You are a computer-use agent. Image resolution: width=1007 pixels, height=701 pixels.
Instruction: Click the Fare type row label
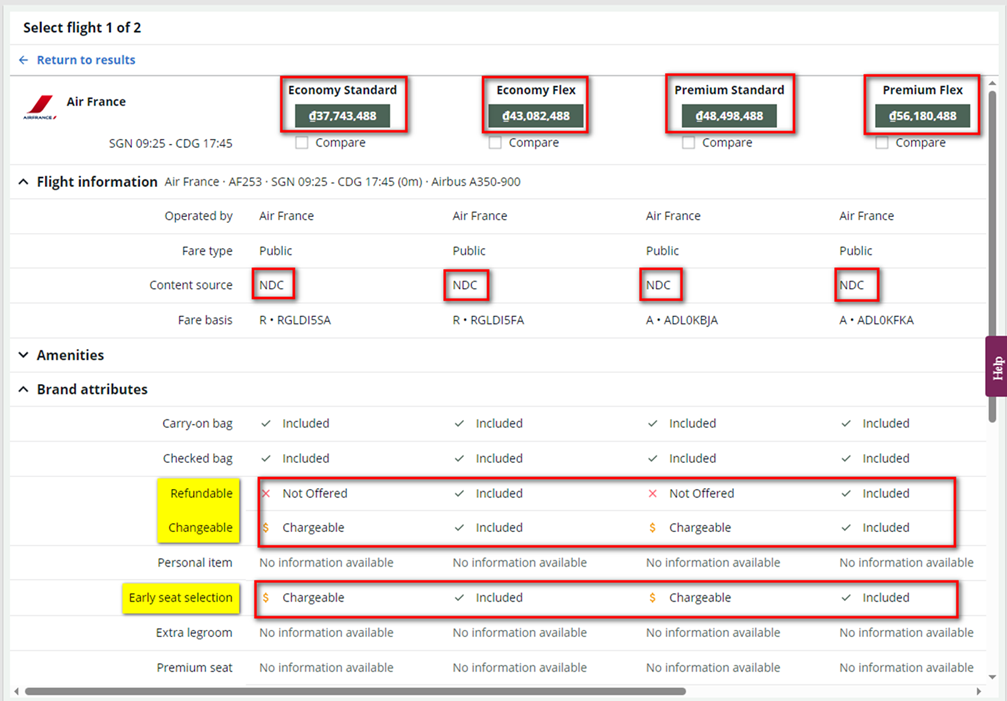click(207, 251)
